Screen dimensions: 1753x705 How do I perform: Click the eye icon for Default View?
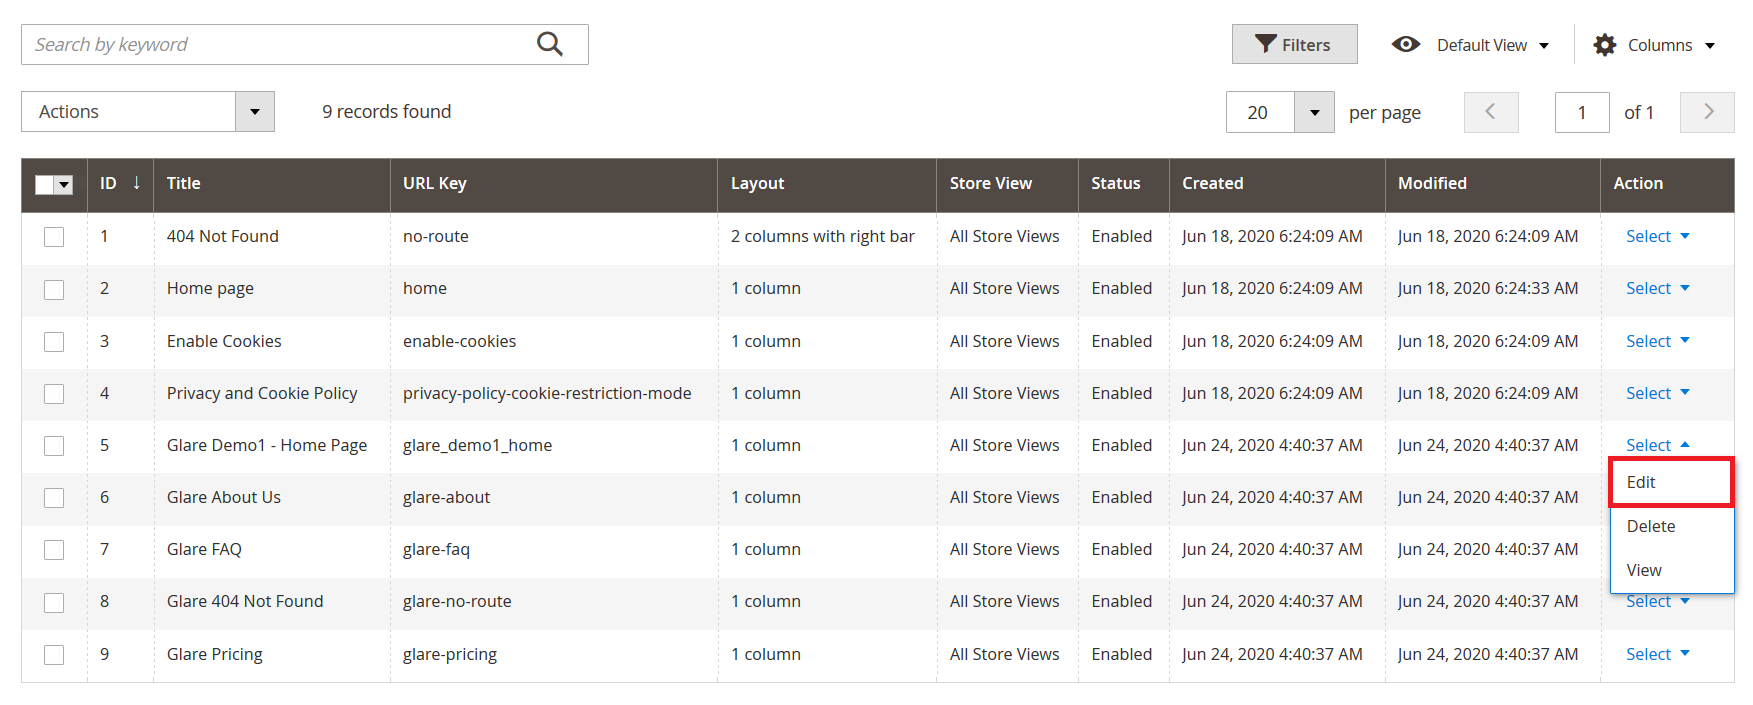point(1405,45)
